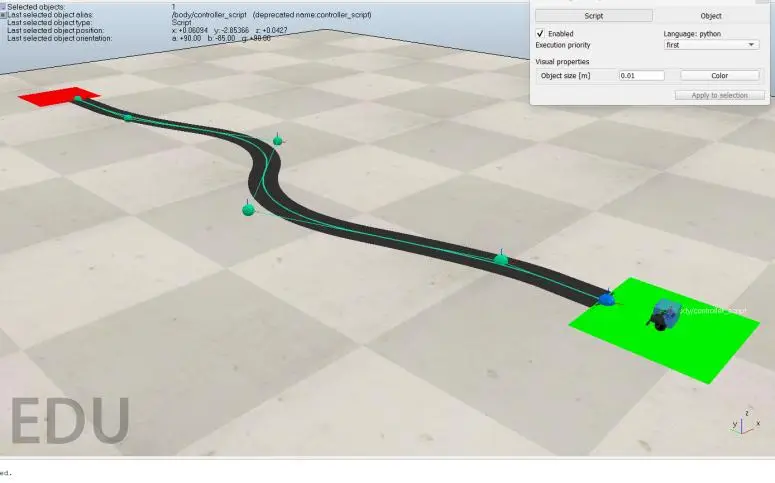Click the Object size field with 0.01

pos(642,76)
